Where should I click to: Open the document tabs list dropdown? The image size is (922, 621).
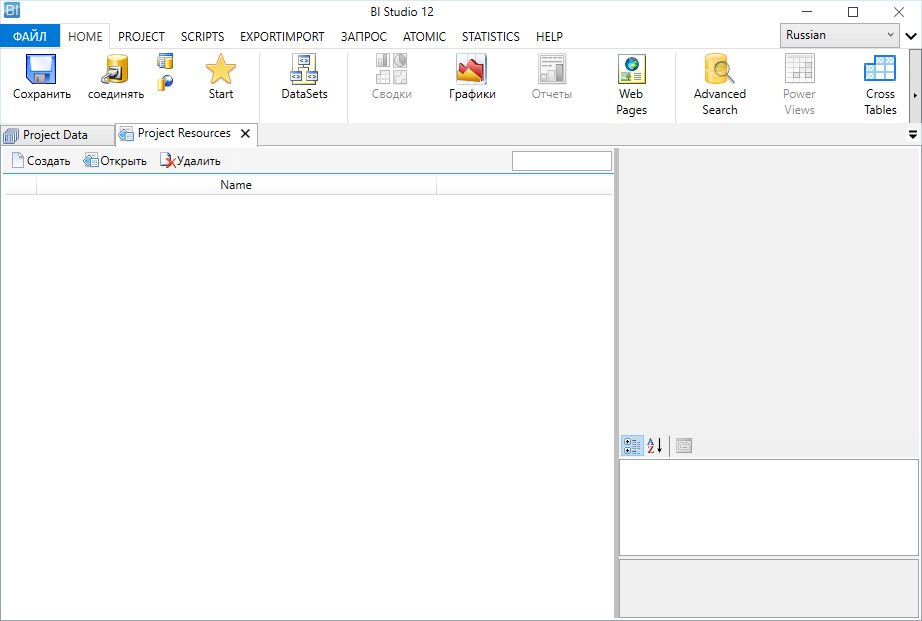913,135
